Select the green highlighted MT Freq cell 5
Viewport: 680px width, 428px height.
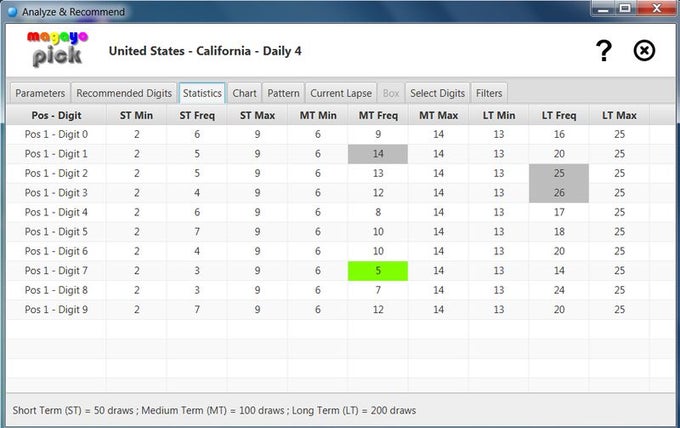coord(378,271)
